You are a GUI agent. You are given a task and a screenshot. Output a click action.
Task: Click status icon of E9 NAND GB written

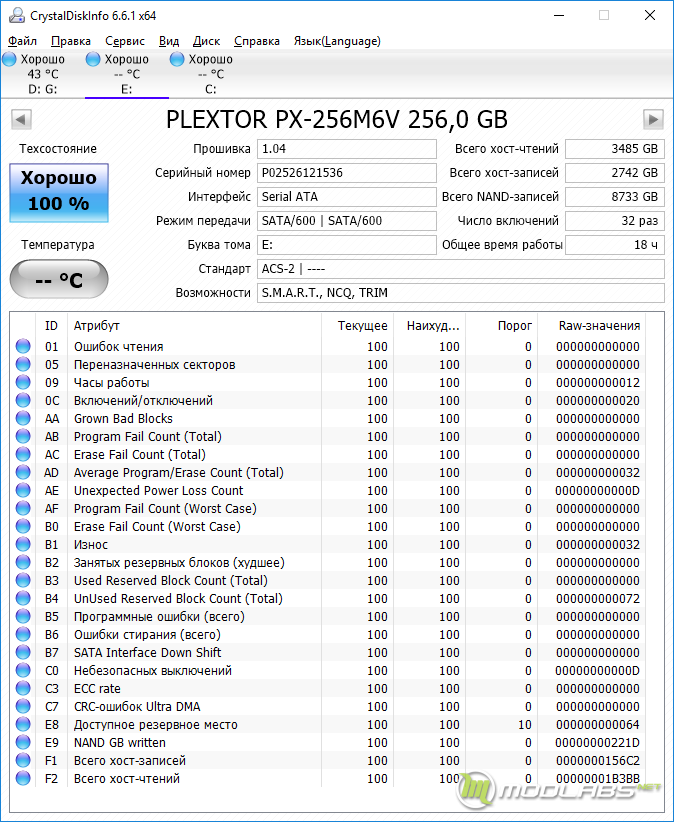click(x=23, y=742)
